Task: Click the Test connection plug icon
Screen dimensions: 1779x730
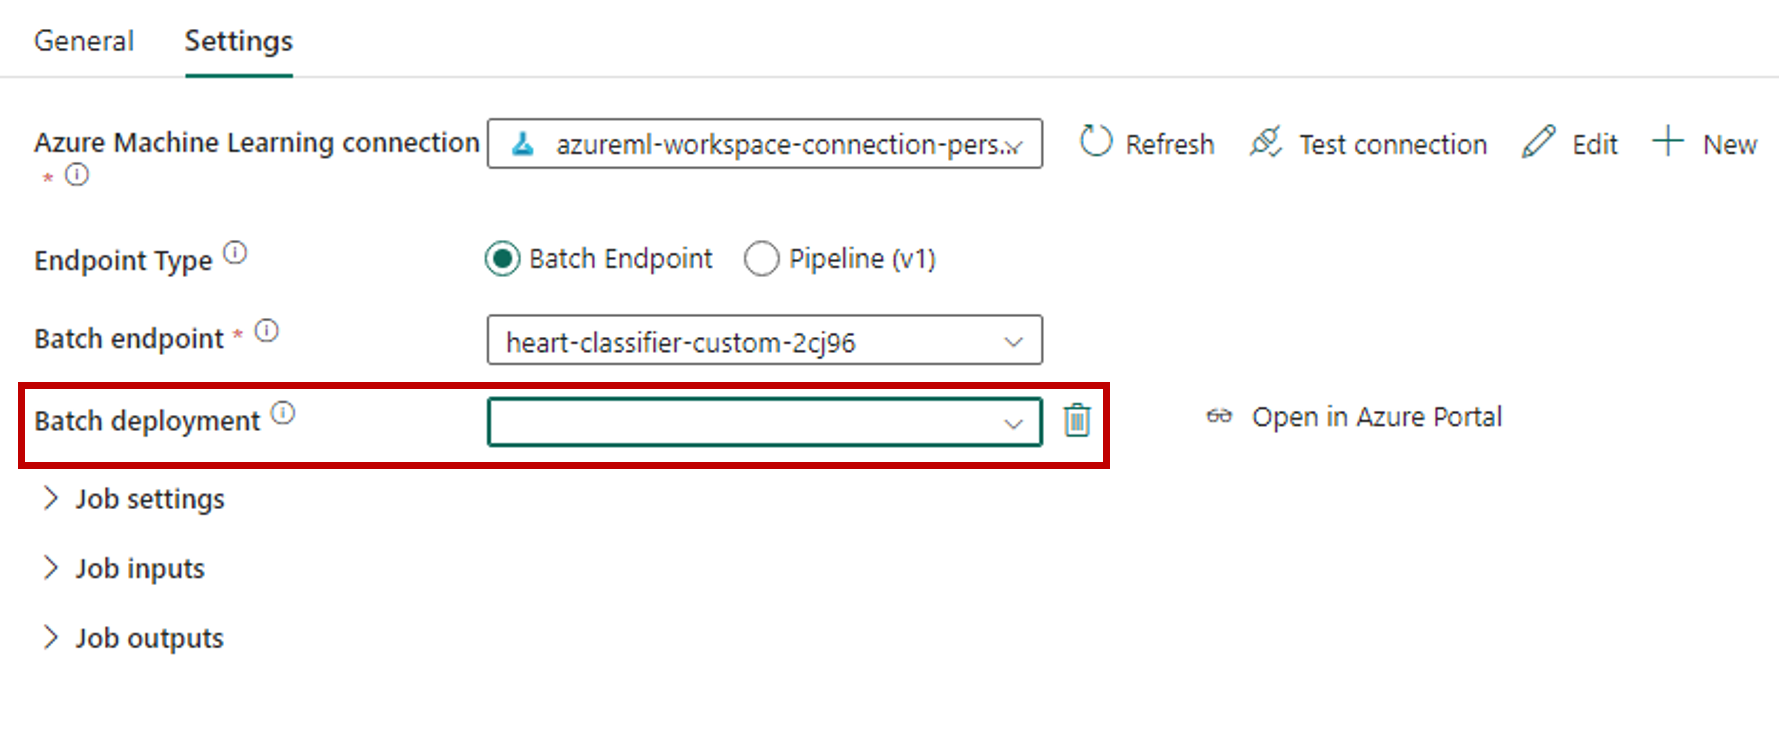Action: coord(1265,142)
